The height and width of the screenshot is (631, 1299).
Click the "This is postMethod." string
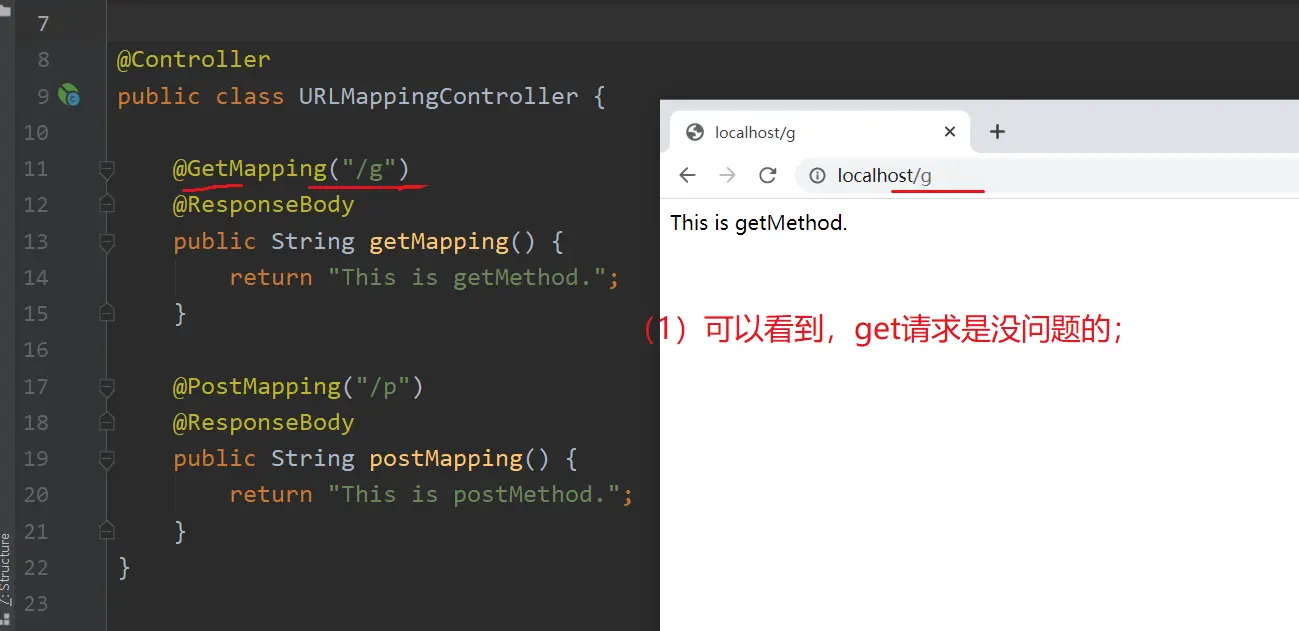tap(474, 495)
